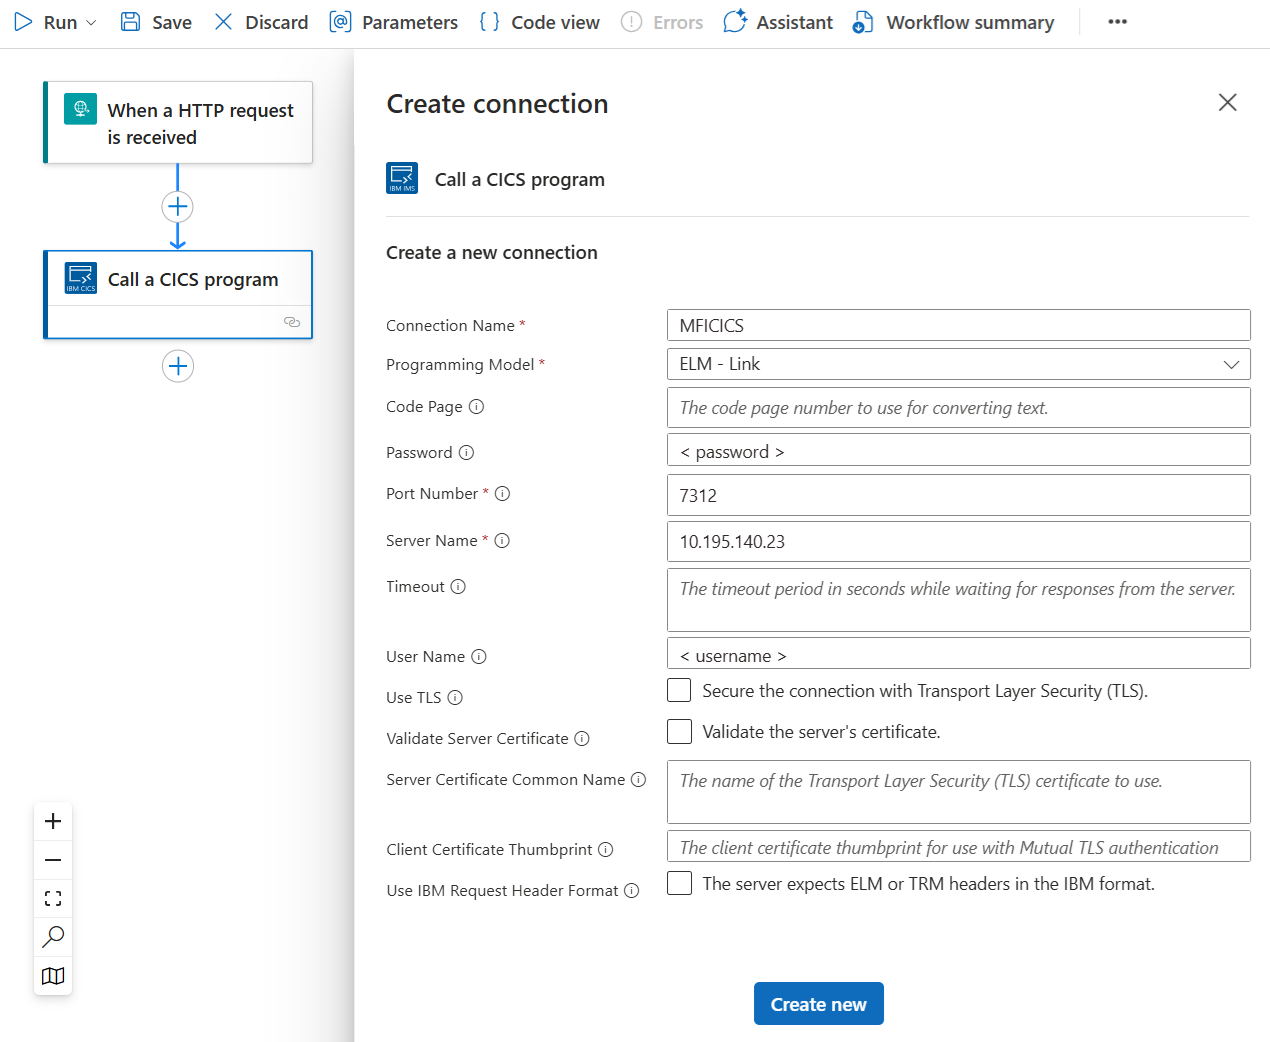
Task: Fit workflow to window
Action: [x=52, y=898]
